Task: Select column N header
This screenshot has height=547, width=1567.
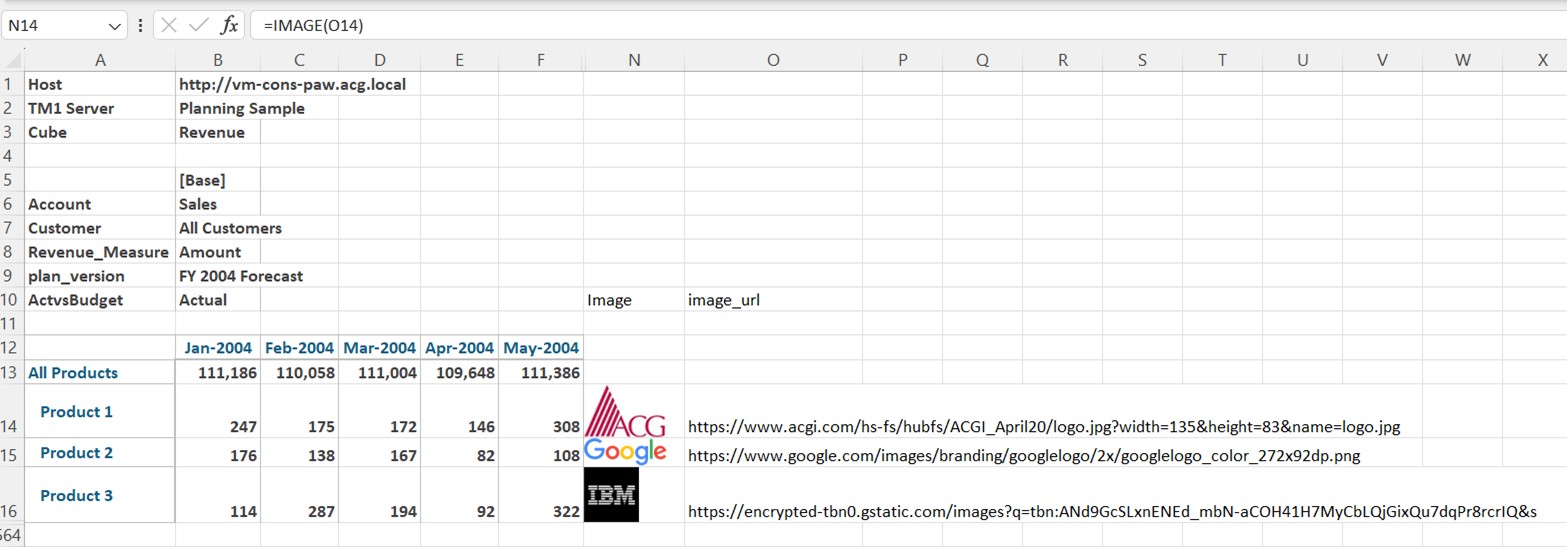Action: pyautogui.click(x=634, y=60)
